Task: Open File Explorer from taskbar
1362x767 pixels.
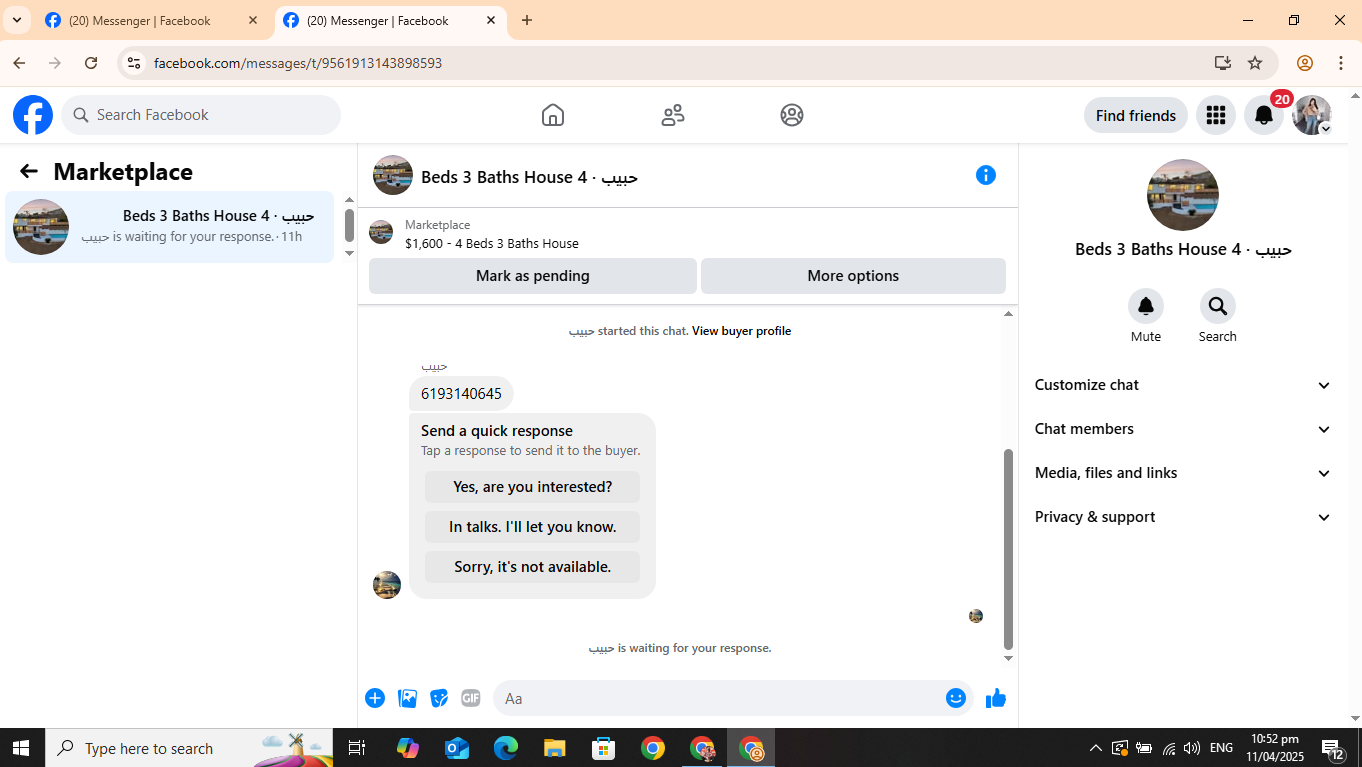Action: point(555,748)
